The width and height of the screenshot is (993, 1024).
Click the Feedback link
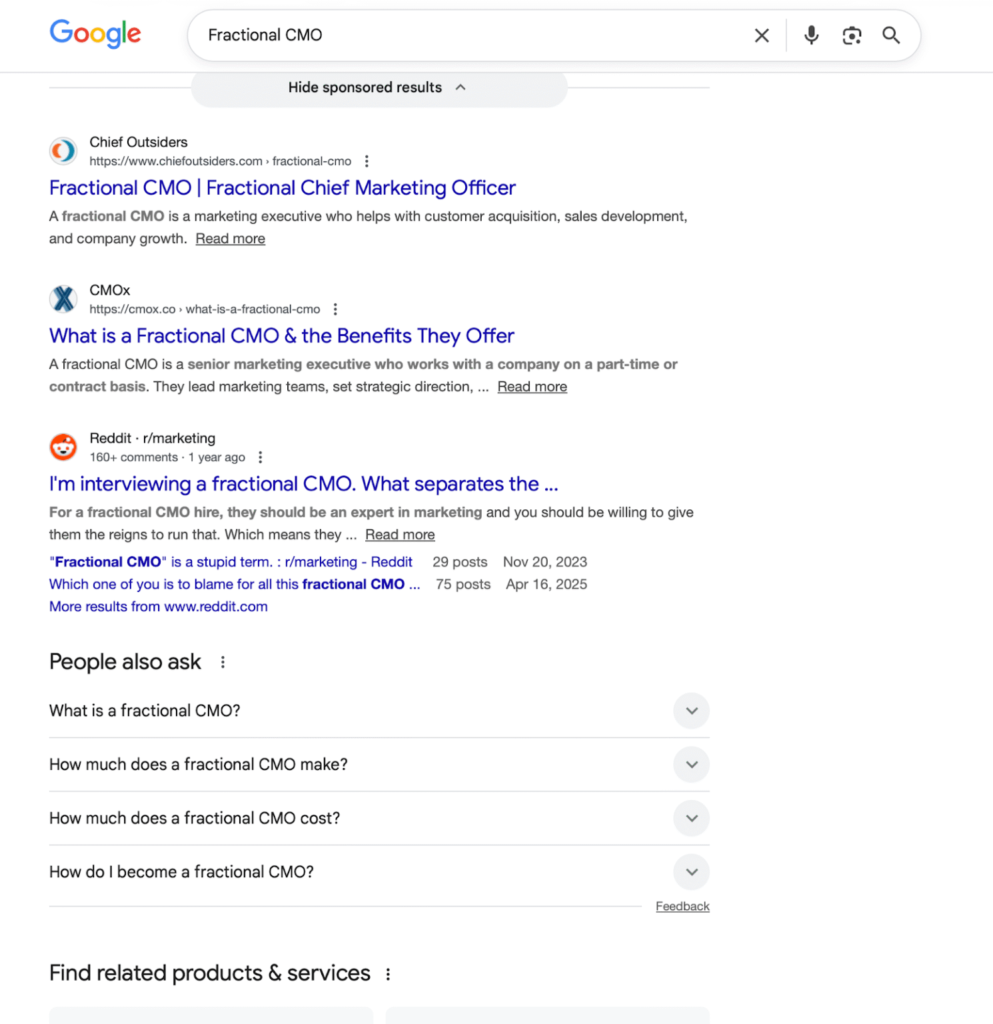[682, 906]
